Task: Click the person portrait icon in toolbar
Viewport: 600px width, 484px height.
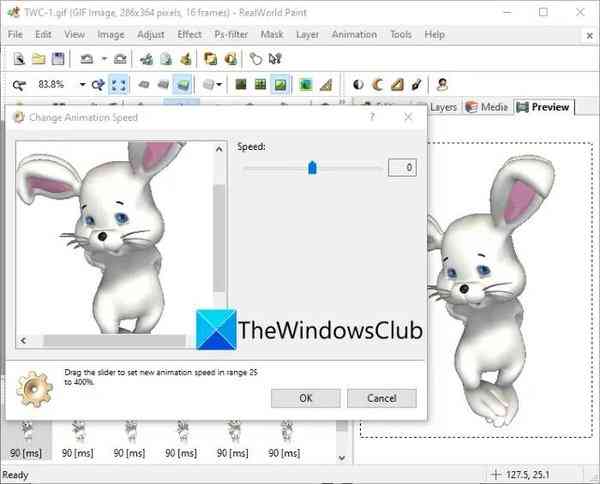Action: [441, 85]
